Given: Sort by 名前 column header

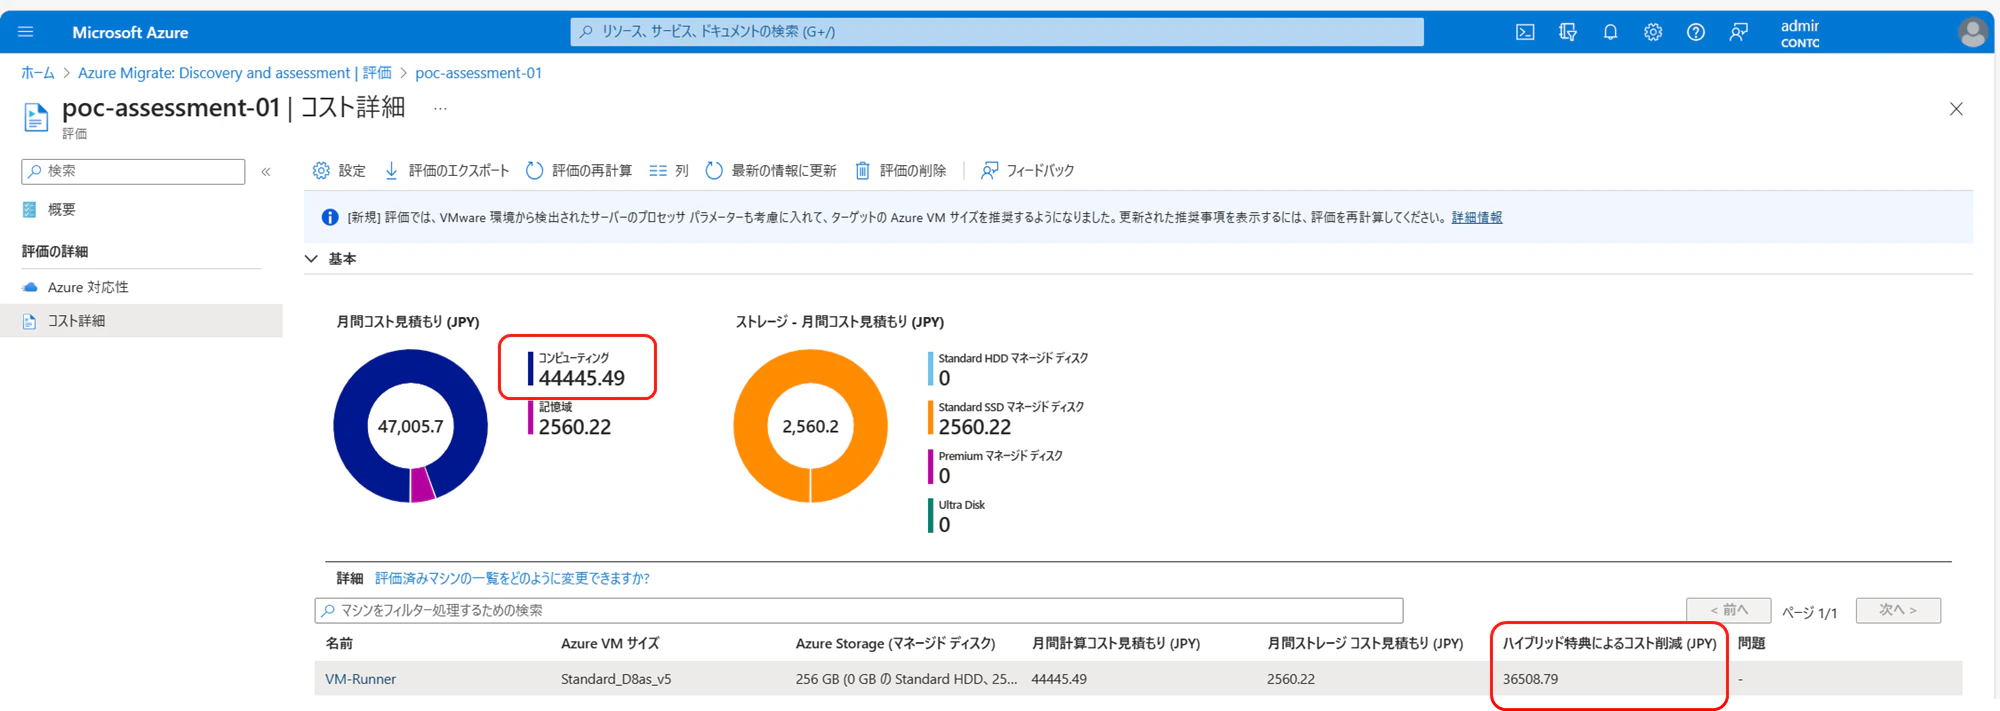Looking at the screenshot, I should (339, 644).
